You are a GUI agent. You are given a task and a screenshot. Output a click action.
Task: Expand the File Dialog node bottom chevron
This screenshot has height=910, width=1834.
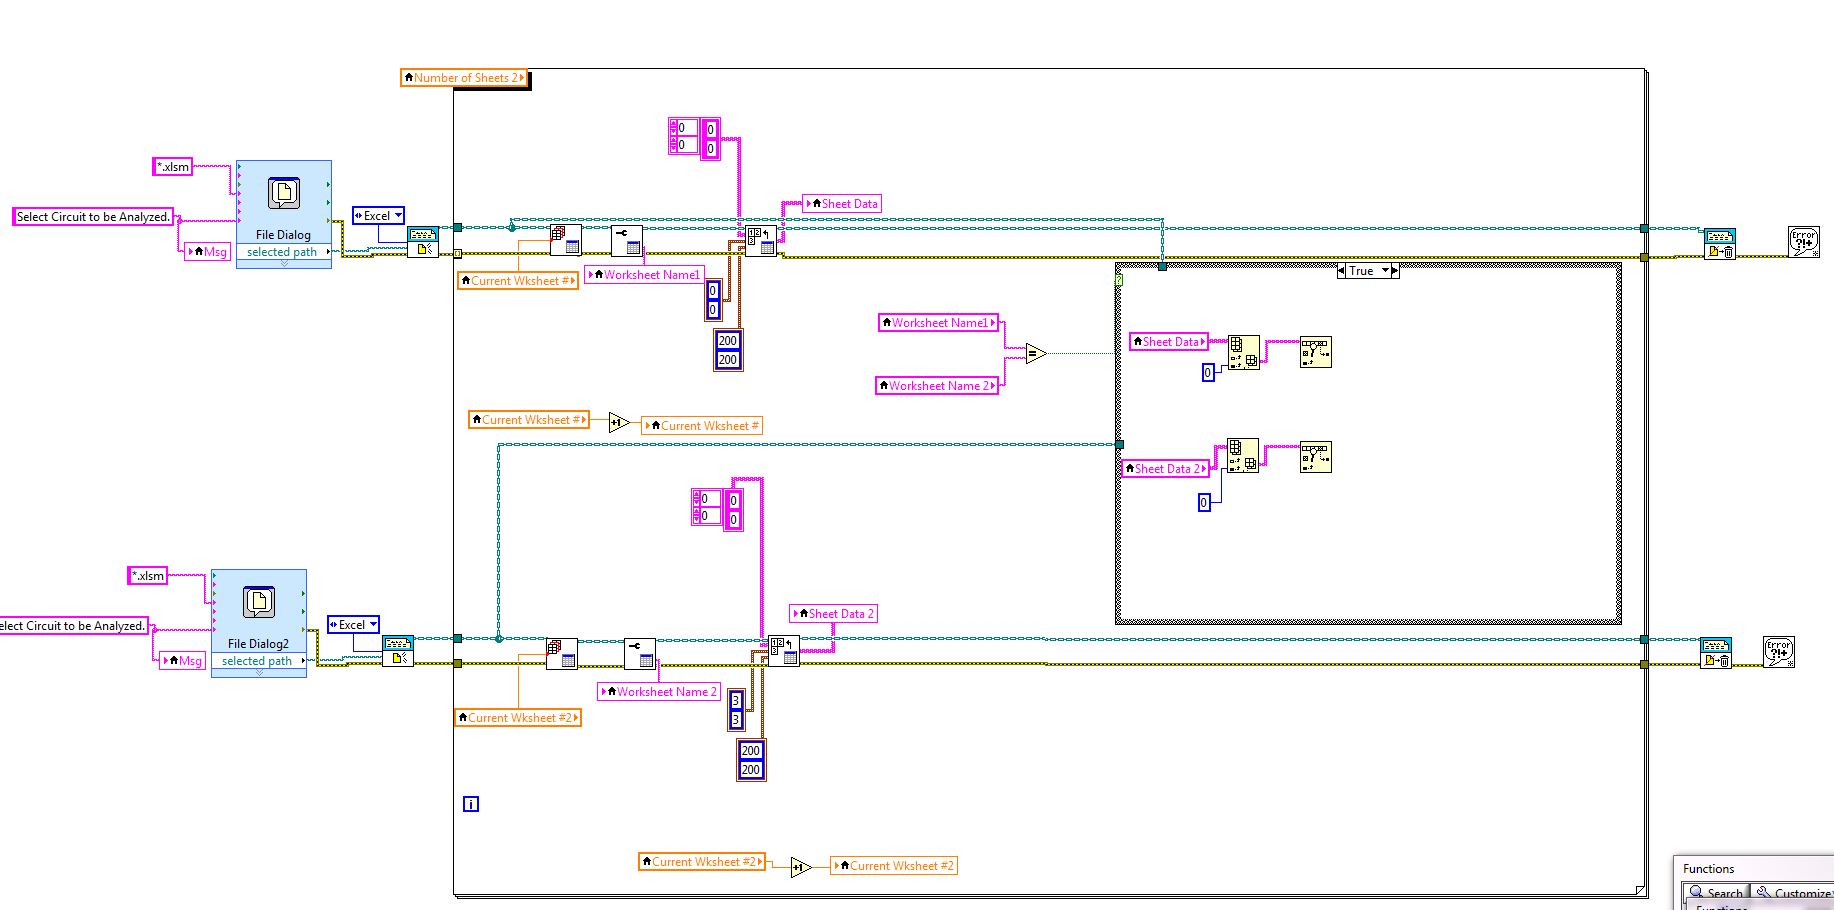click(x=284, y=264)
